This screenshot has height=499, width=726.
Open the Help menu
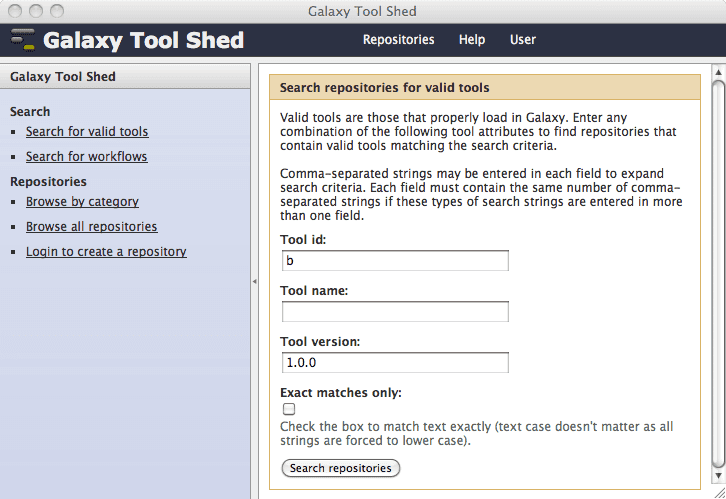click(472, 40)
